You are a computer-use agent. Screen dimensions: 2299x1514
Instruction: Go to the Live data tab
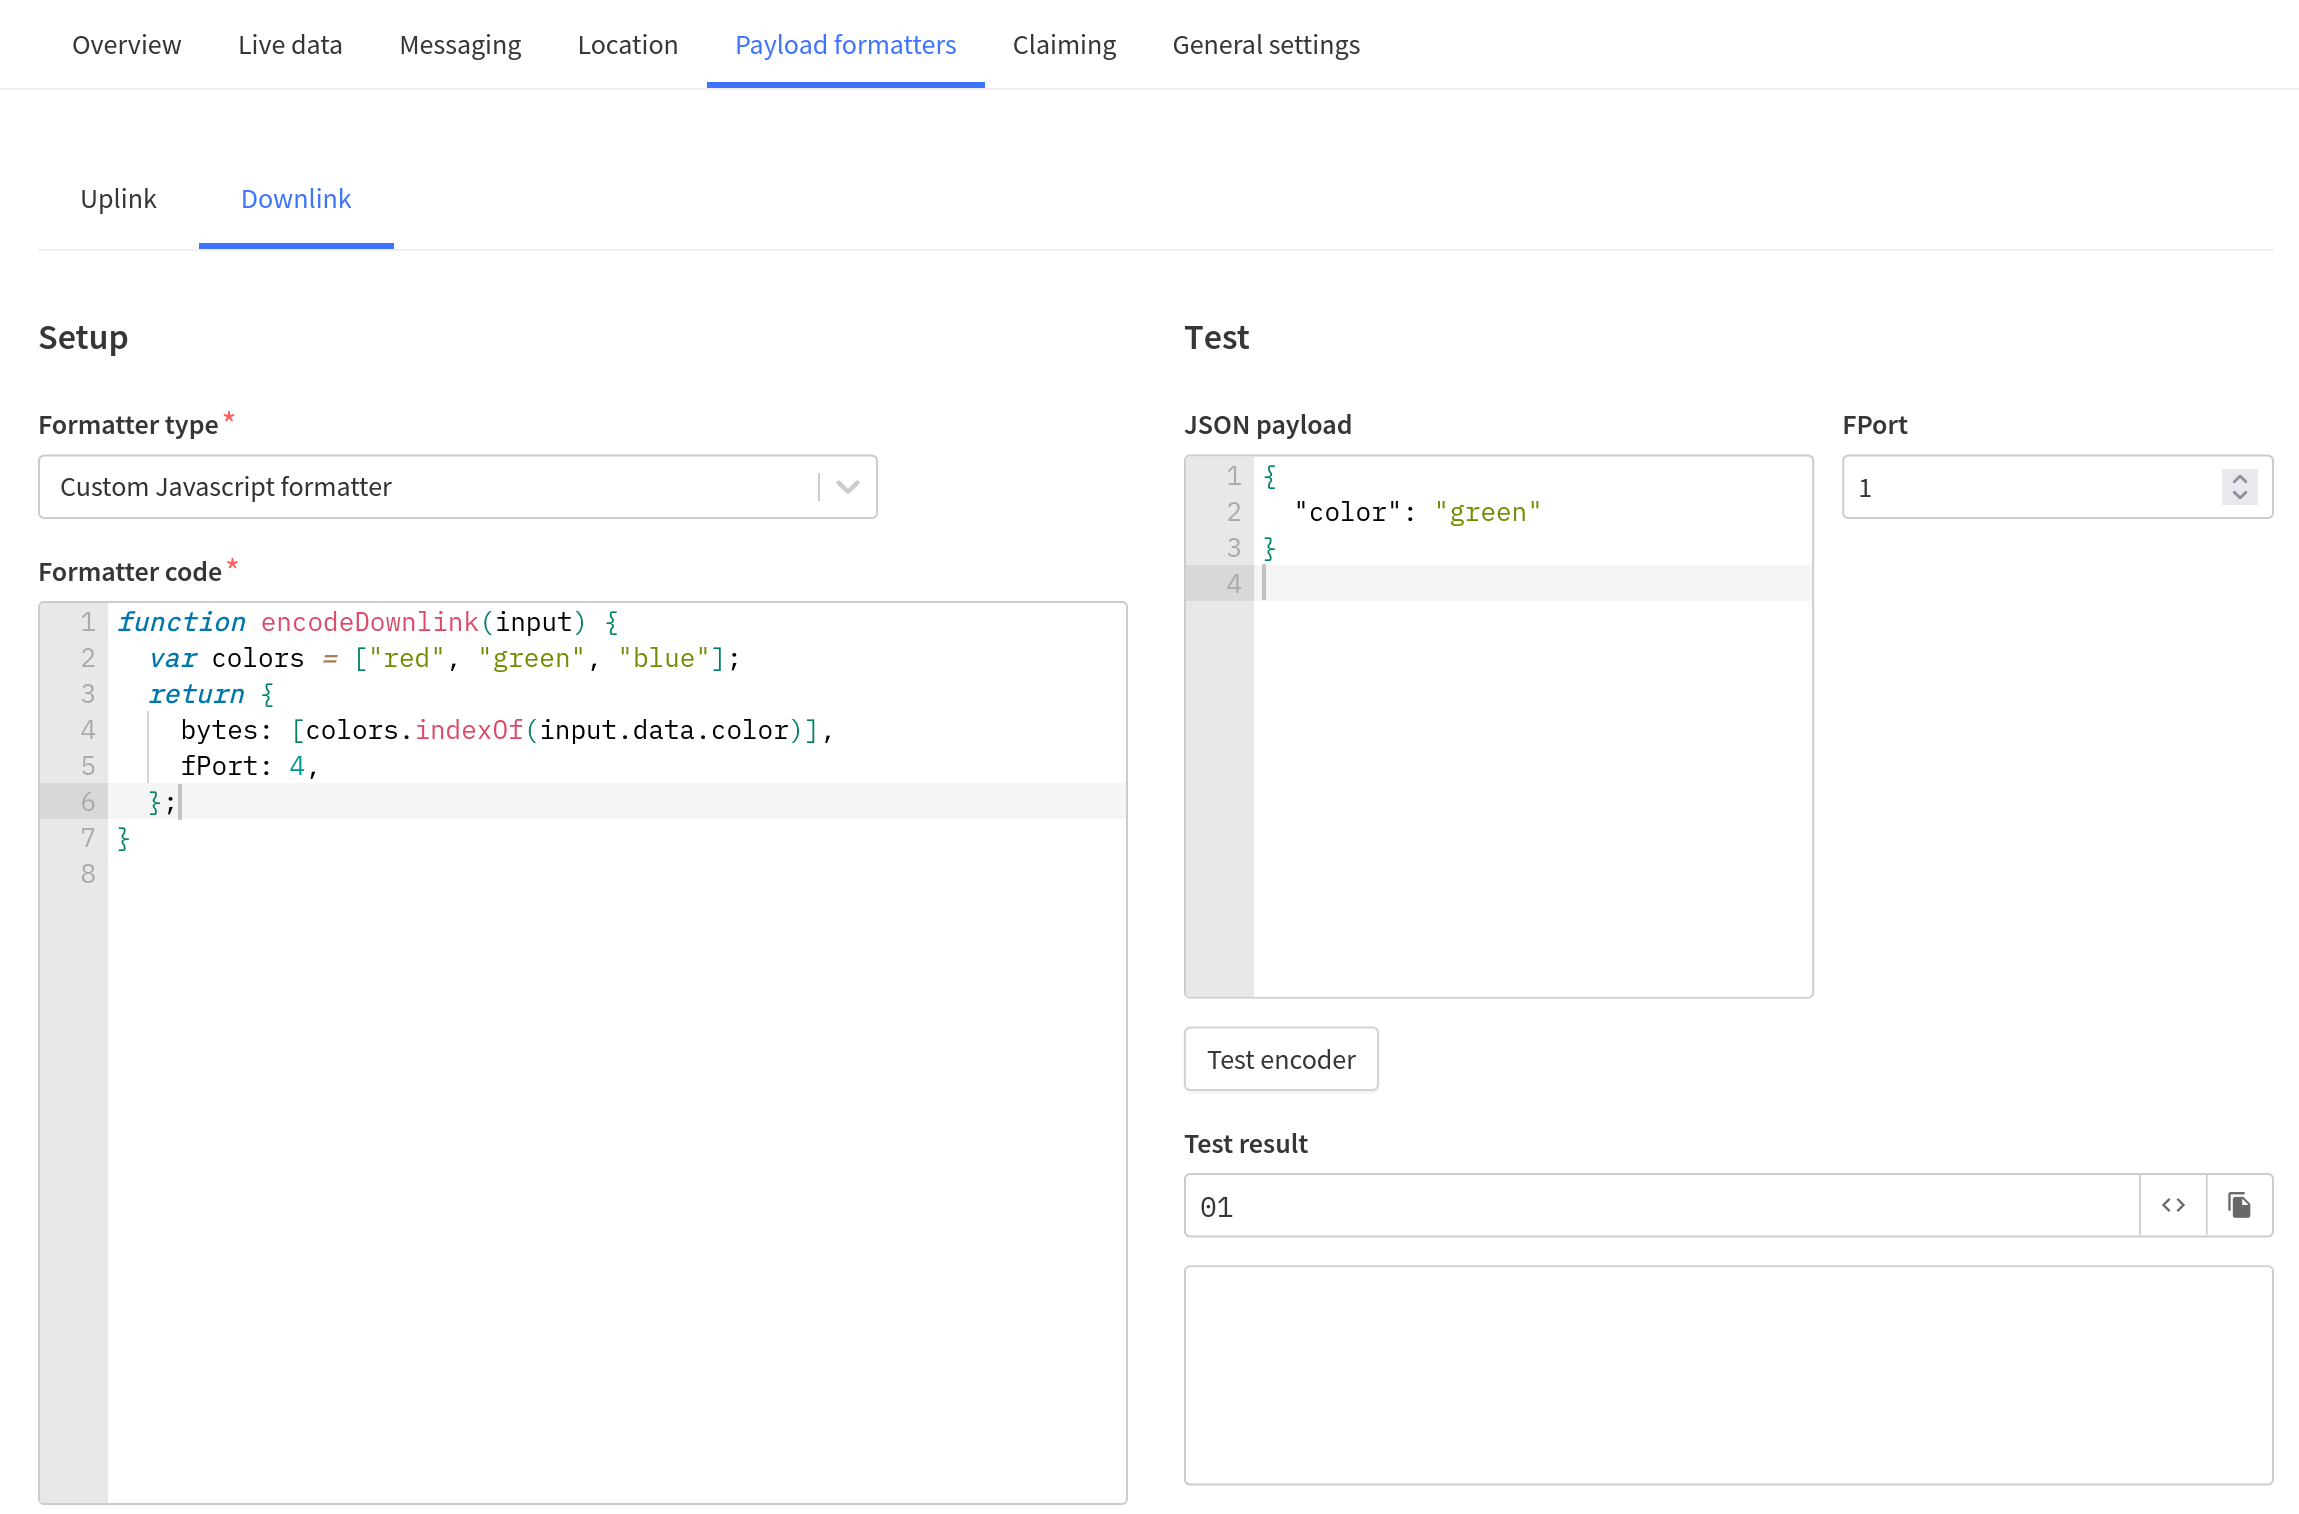(290, 45)
